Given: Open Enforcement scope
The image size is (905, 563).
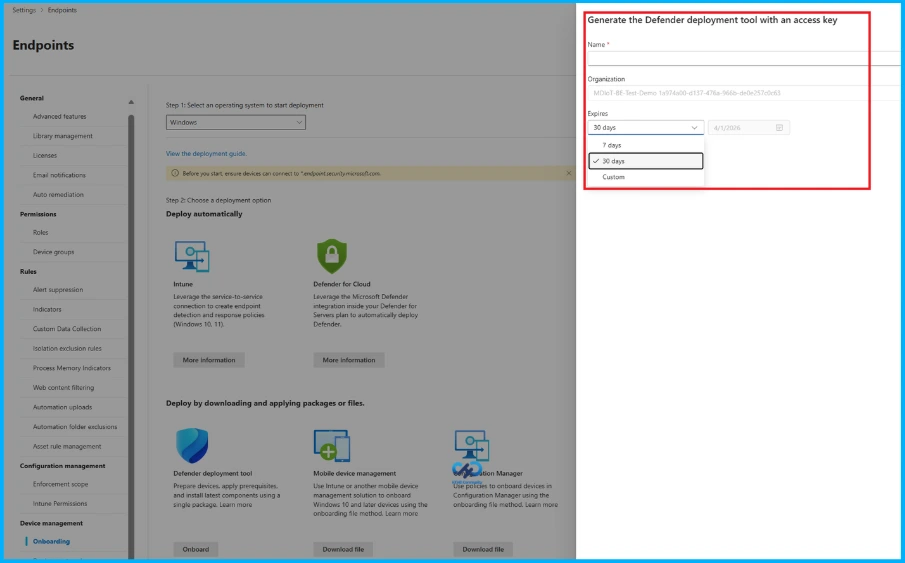Looking at the screenshot, I should (x=61, y=484).
